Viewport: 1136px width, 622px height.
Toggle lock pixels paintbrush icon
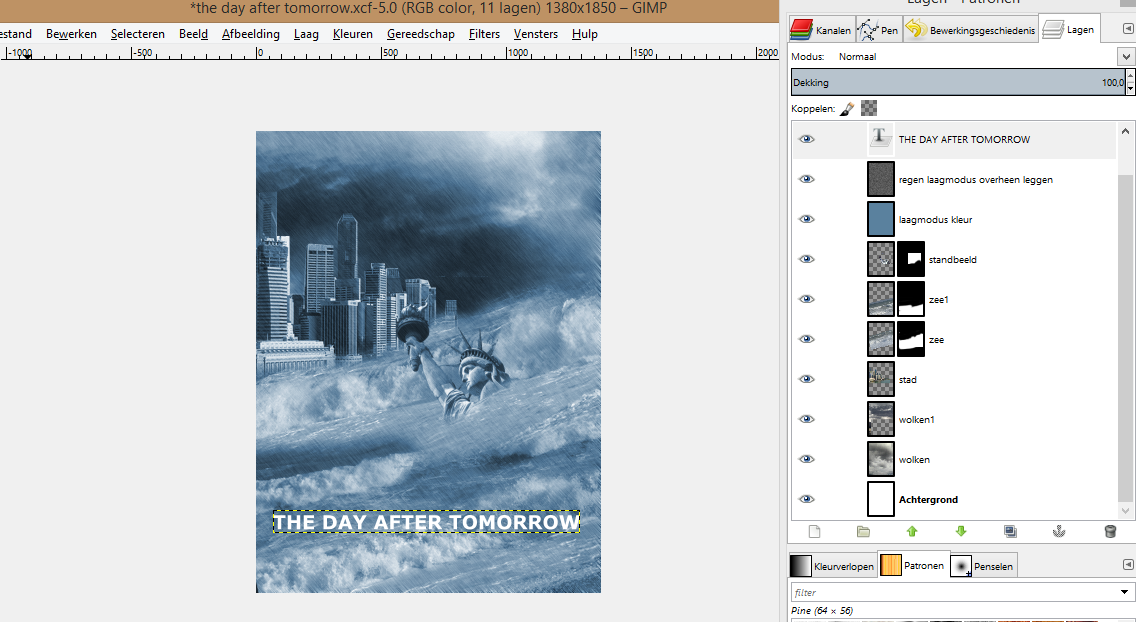click(847, 108)
